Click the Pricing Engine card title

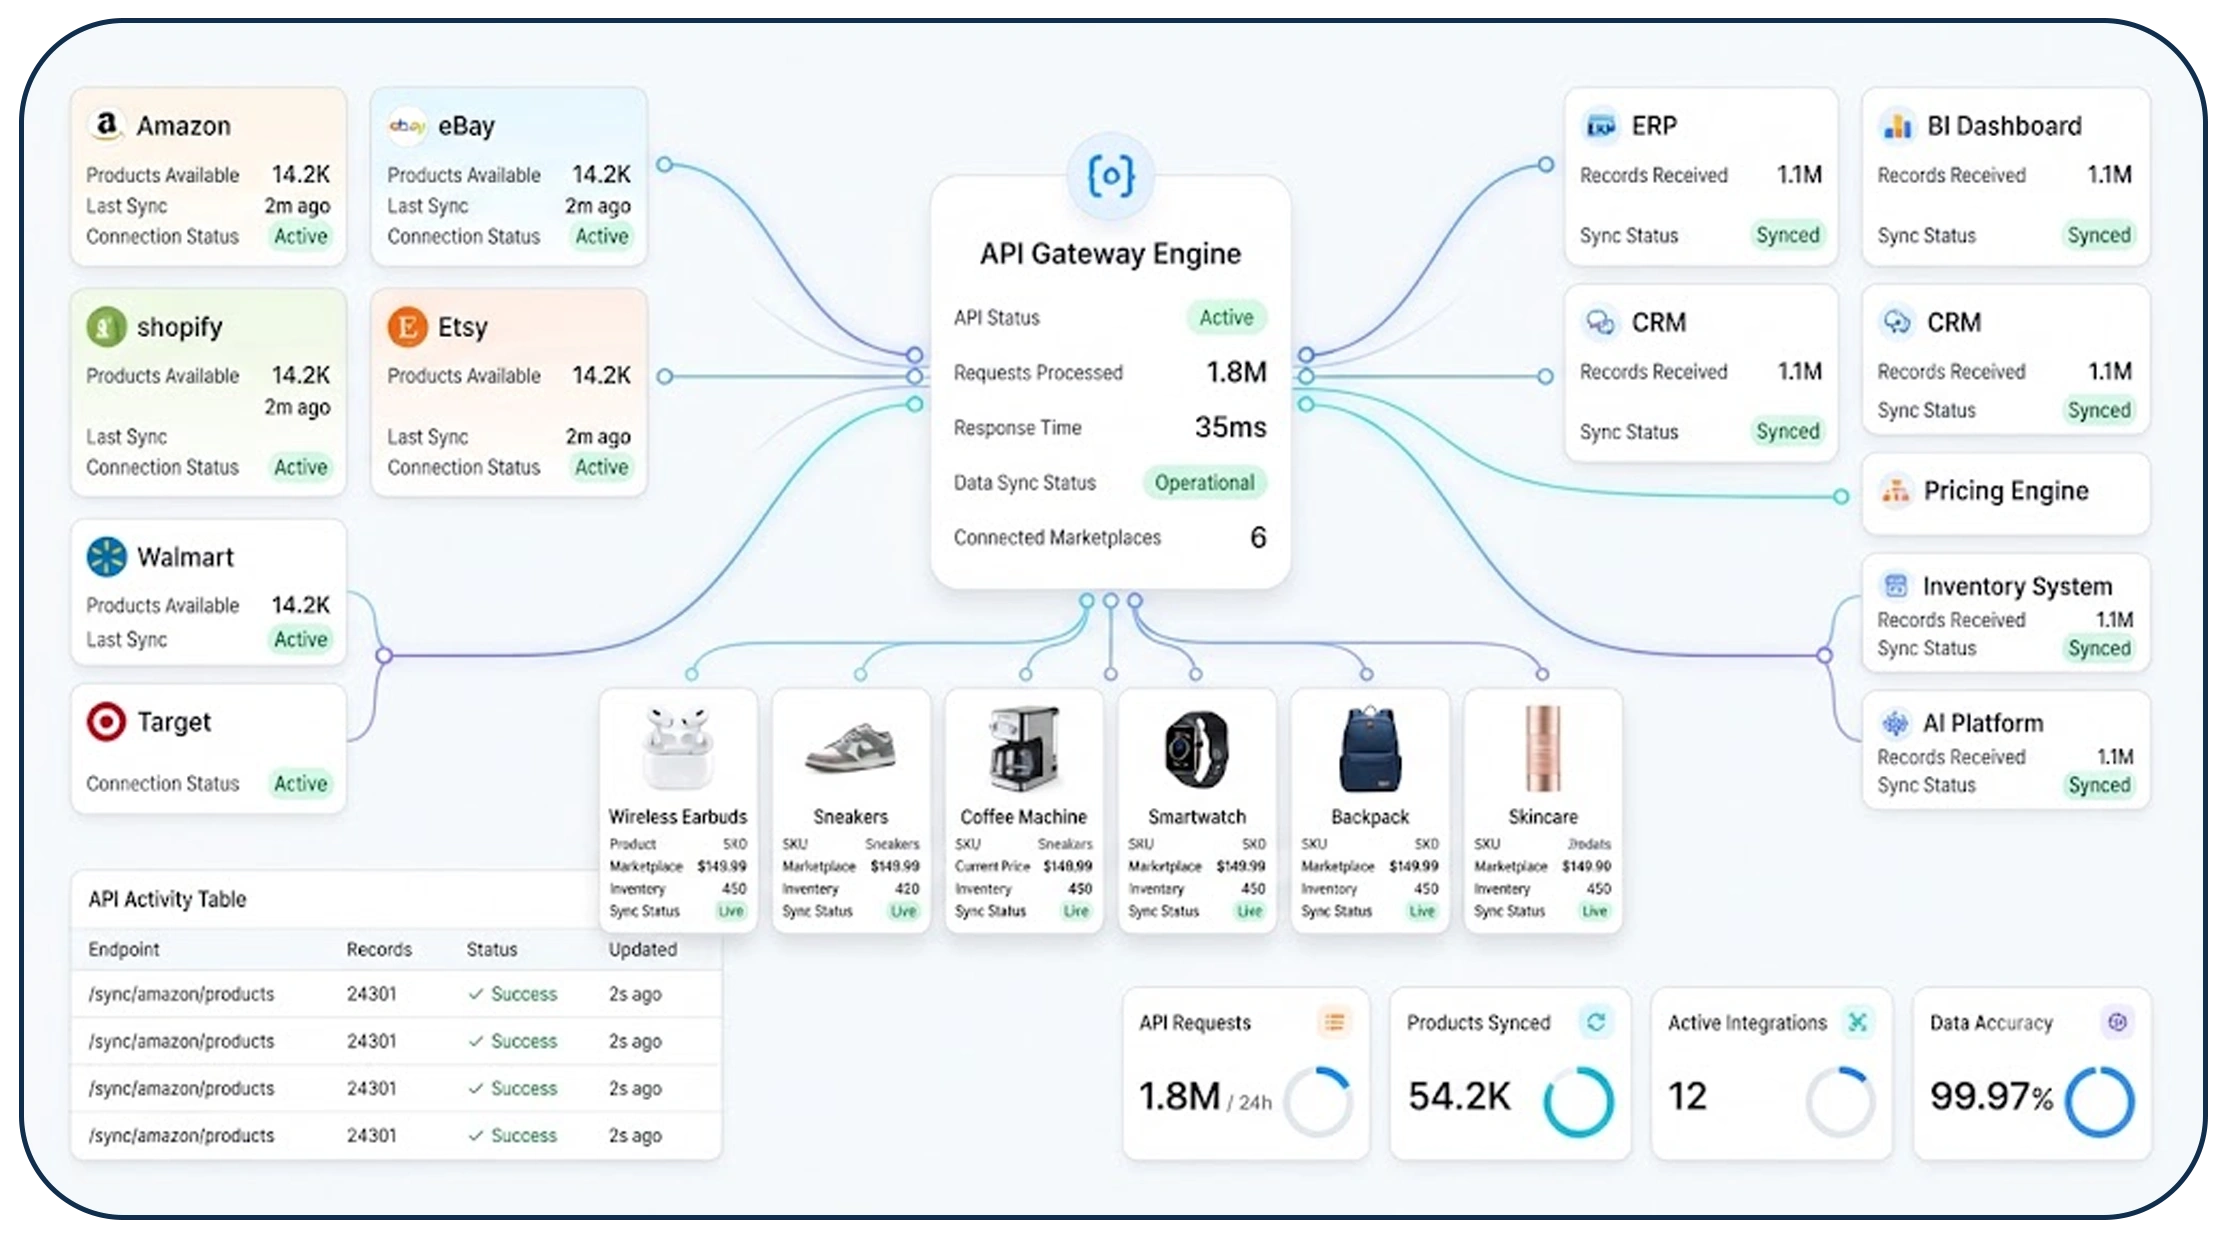(2006, 491)
